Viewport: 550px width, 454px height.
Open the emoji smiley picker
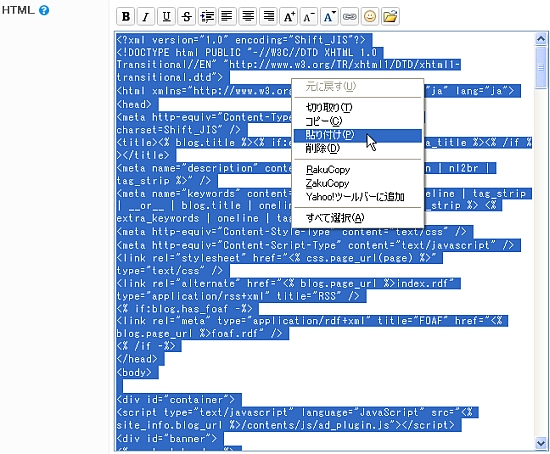coord(370,16)
